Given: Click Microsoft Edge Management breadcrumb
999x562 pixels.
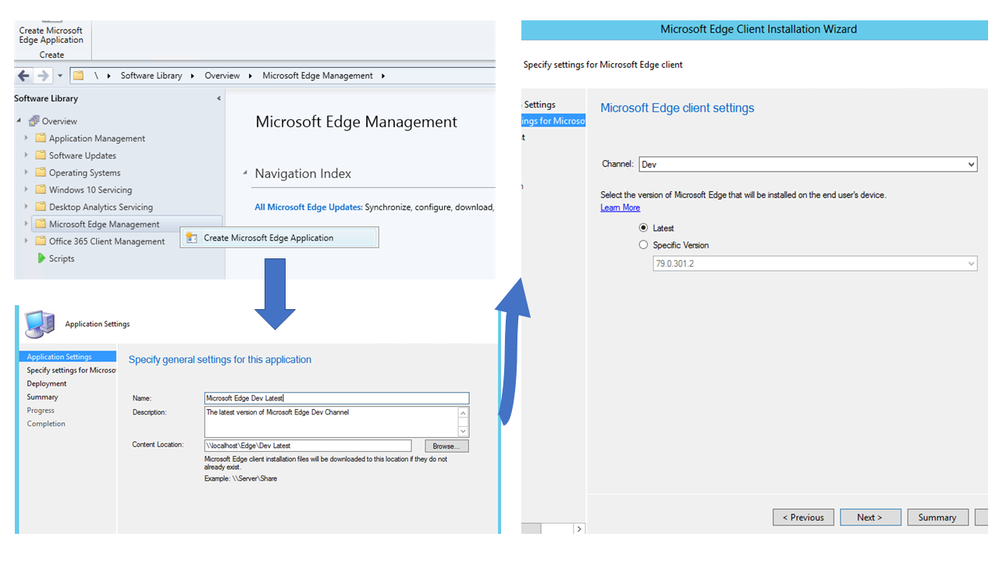Looking at the screenshot, I should coord(317,76).
